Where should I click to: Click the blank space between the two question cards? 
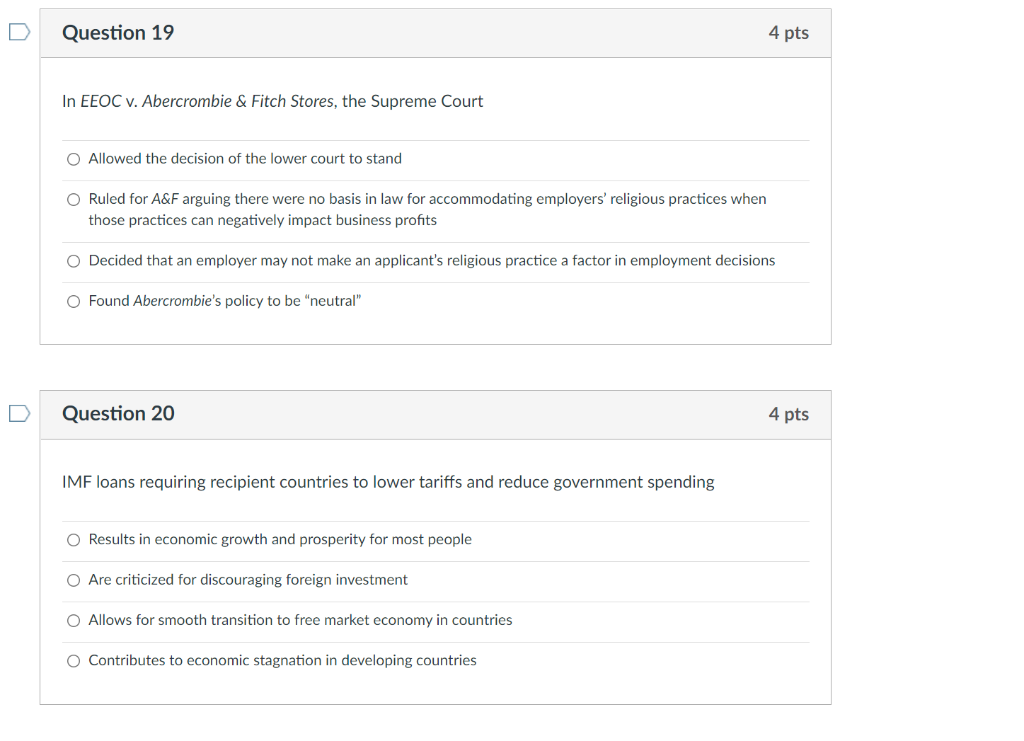435,366
